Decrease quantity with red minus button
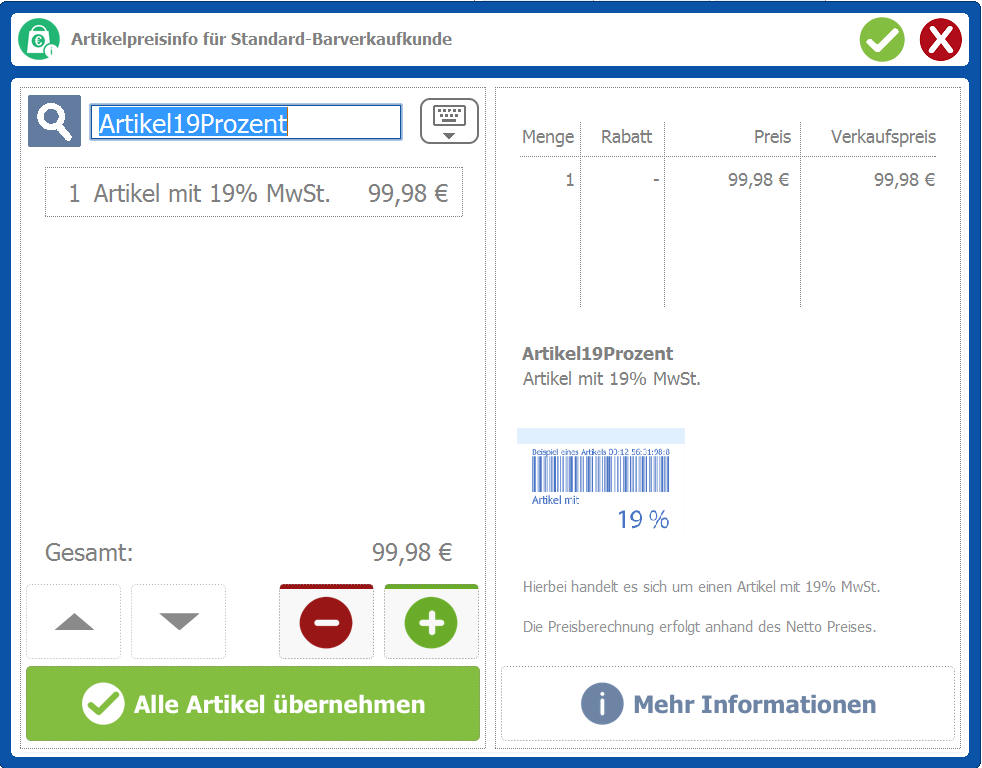 click(326, 623)
